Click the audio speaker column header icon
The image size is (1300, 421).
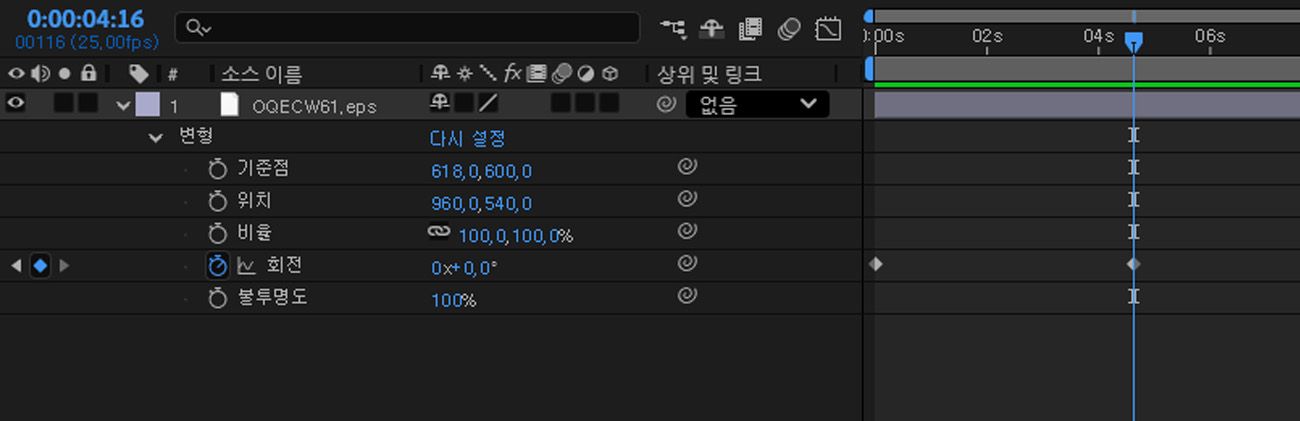pyautogui.click(x=41, y=73)
